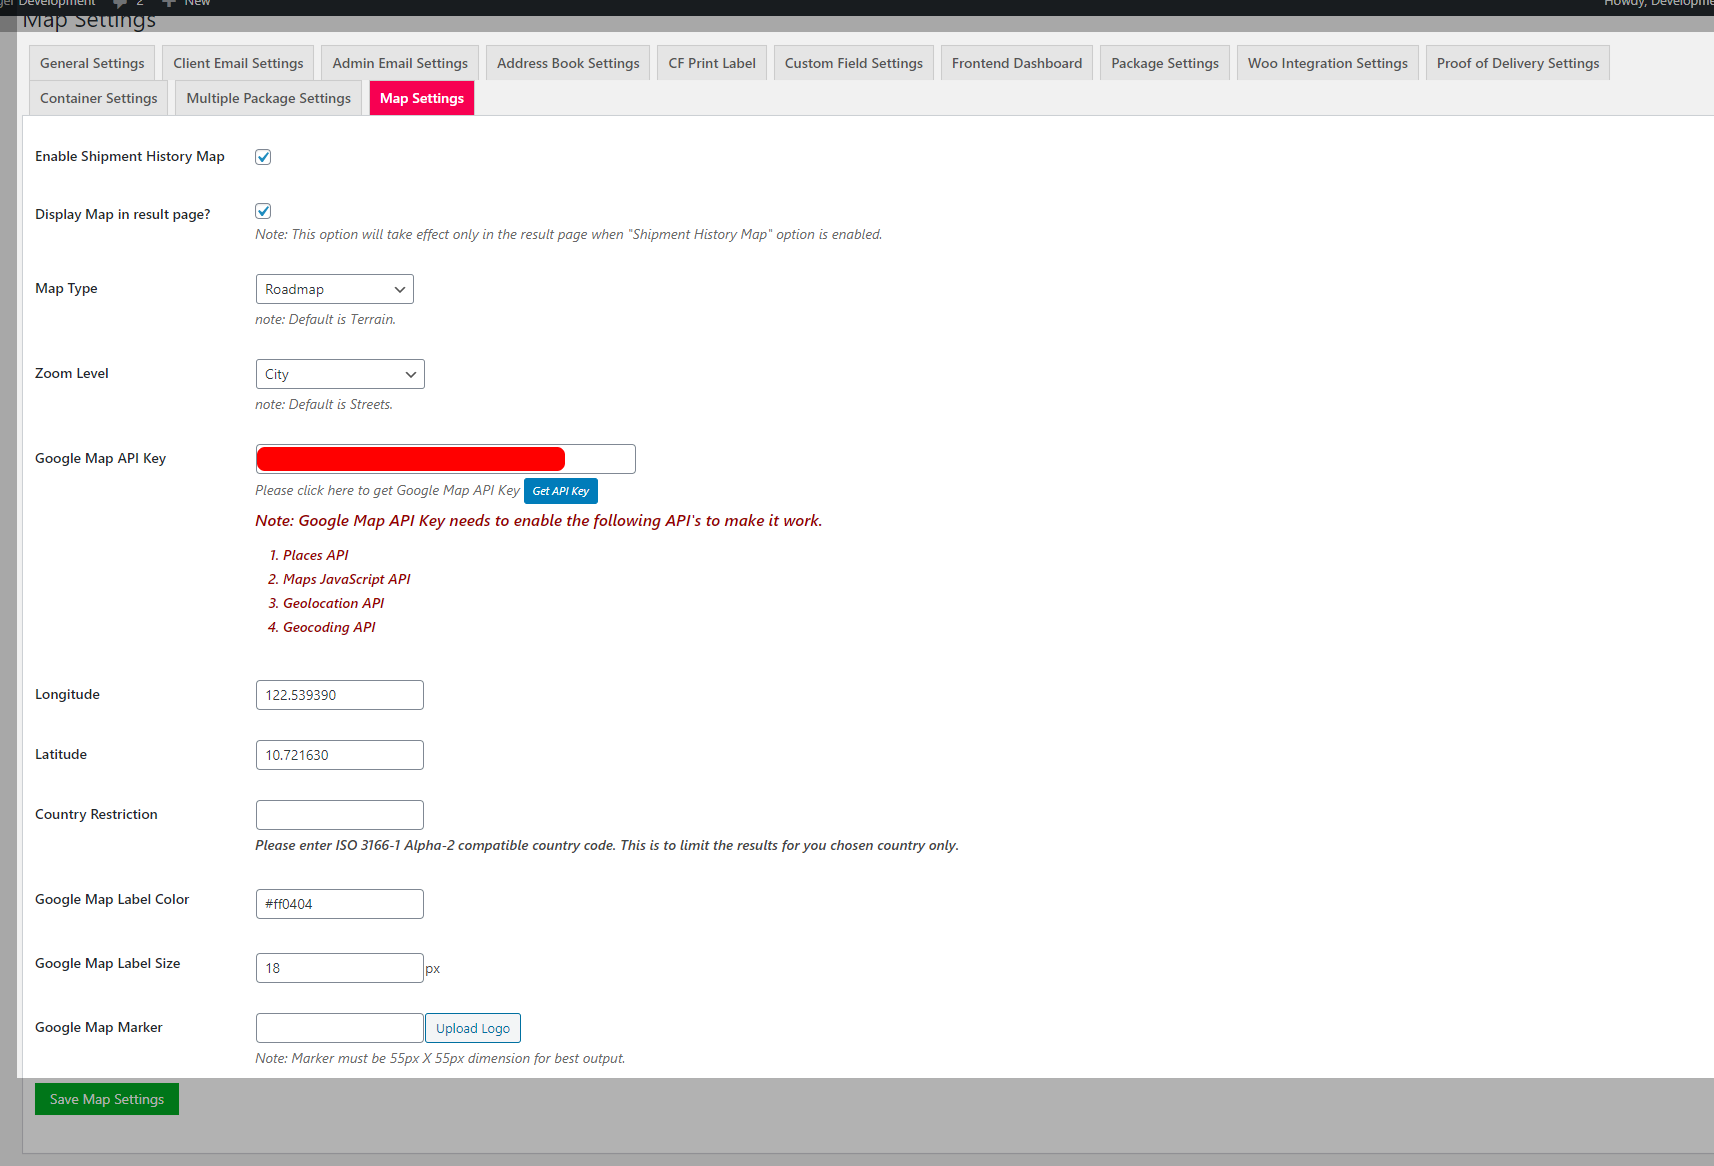
Task: Open the Map Type dropdown
Action: tap(334, 289)
